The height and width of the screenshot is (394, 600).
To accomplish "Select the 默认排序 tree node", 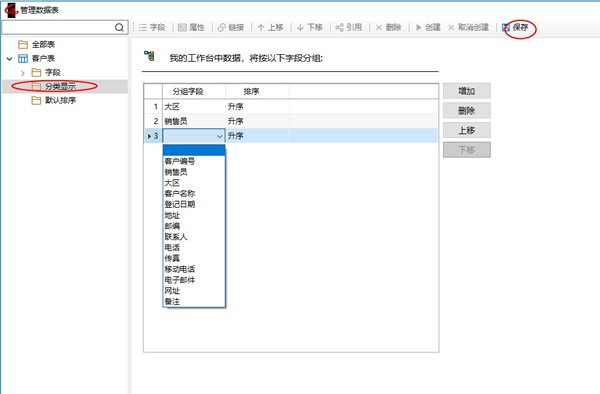I will point(54,100).
